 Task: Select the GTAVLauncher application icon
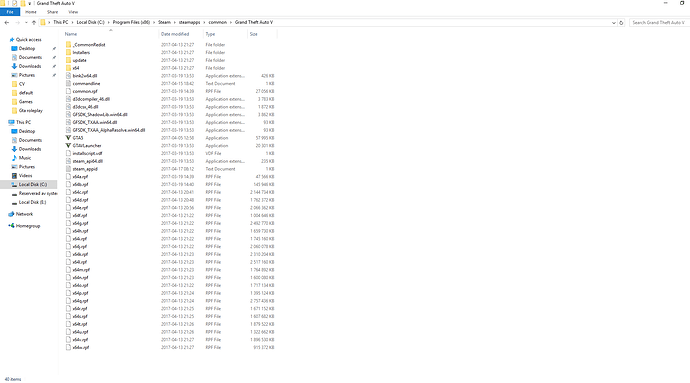click(x=68, y=145)
